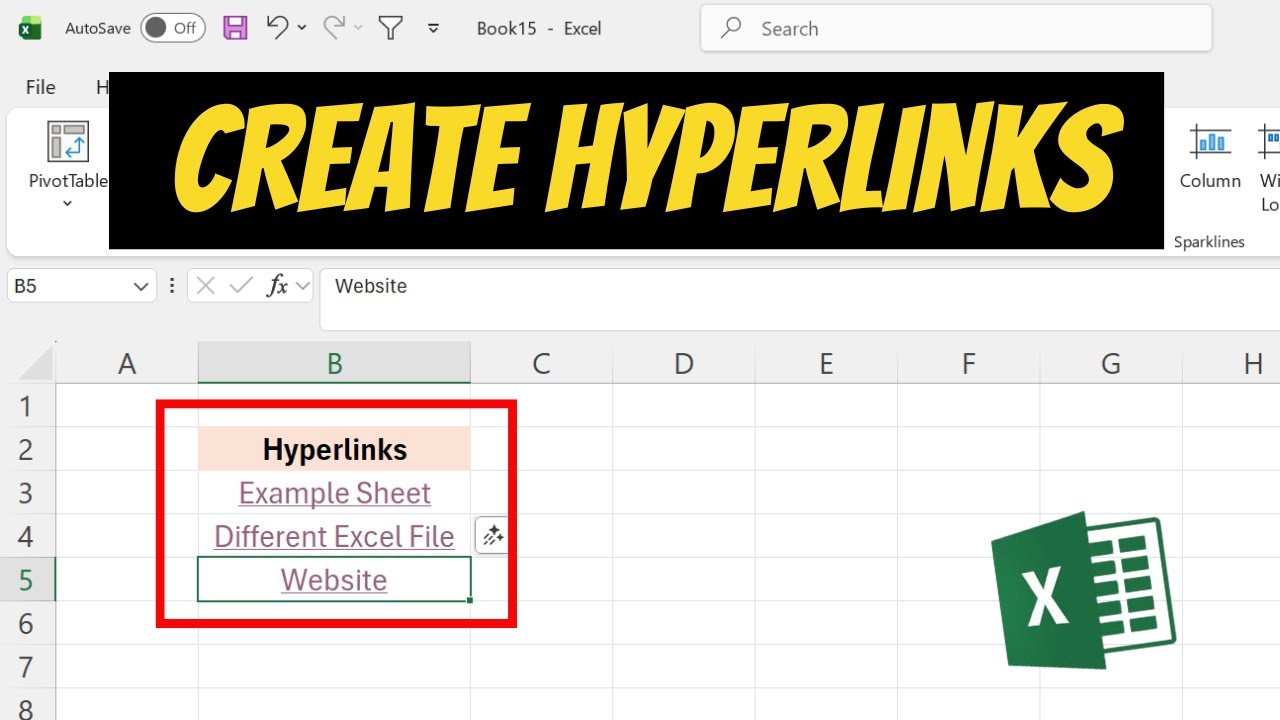This screenshot has width=1280, height=720.
Task: Follow the Different Excel File hyperlink
Action: click(x=334, y=536)
